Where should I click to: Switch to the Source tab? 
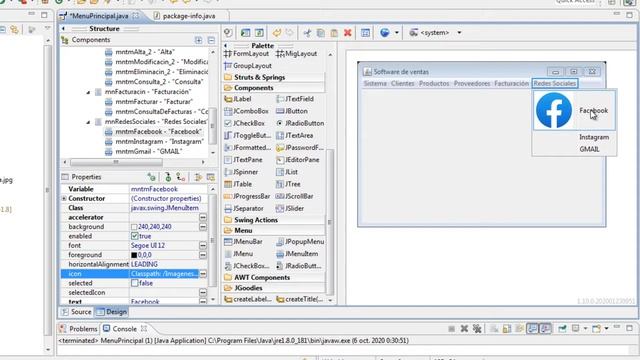[76, 312]
